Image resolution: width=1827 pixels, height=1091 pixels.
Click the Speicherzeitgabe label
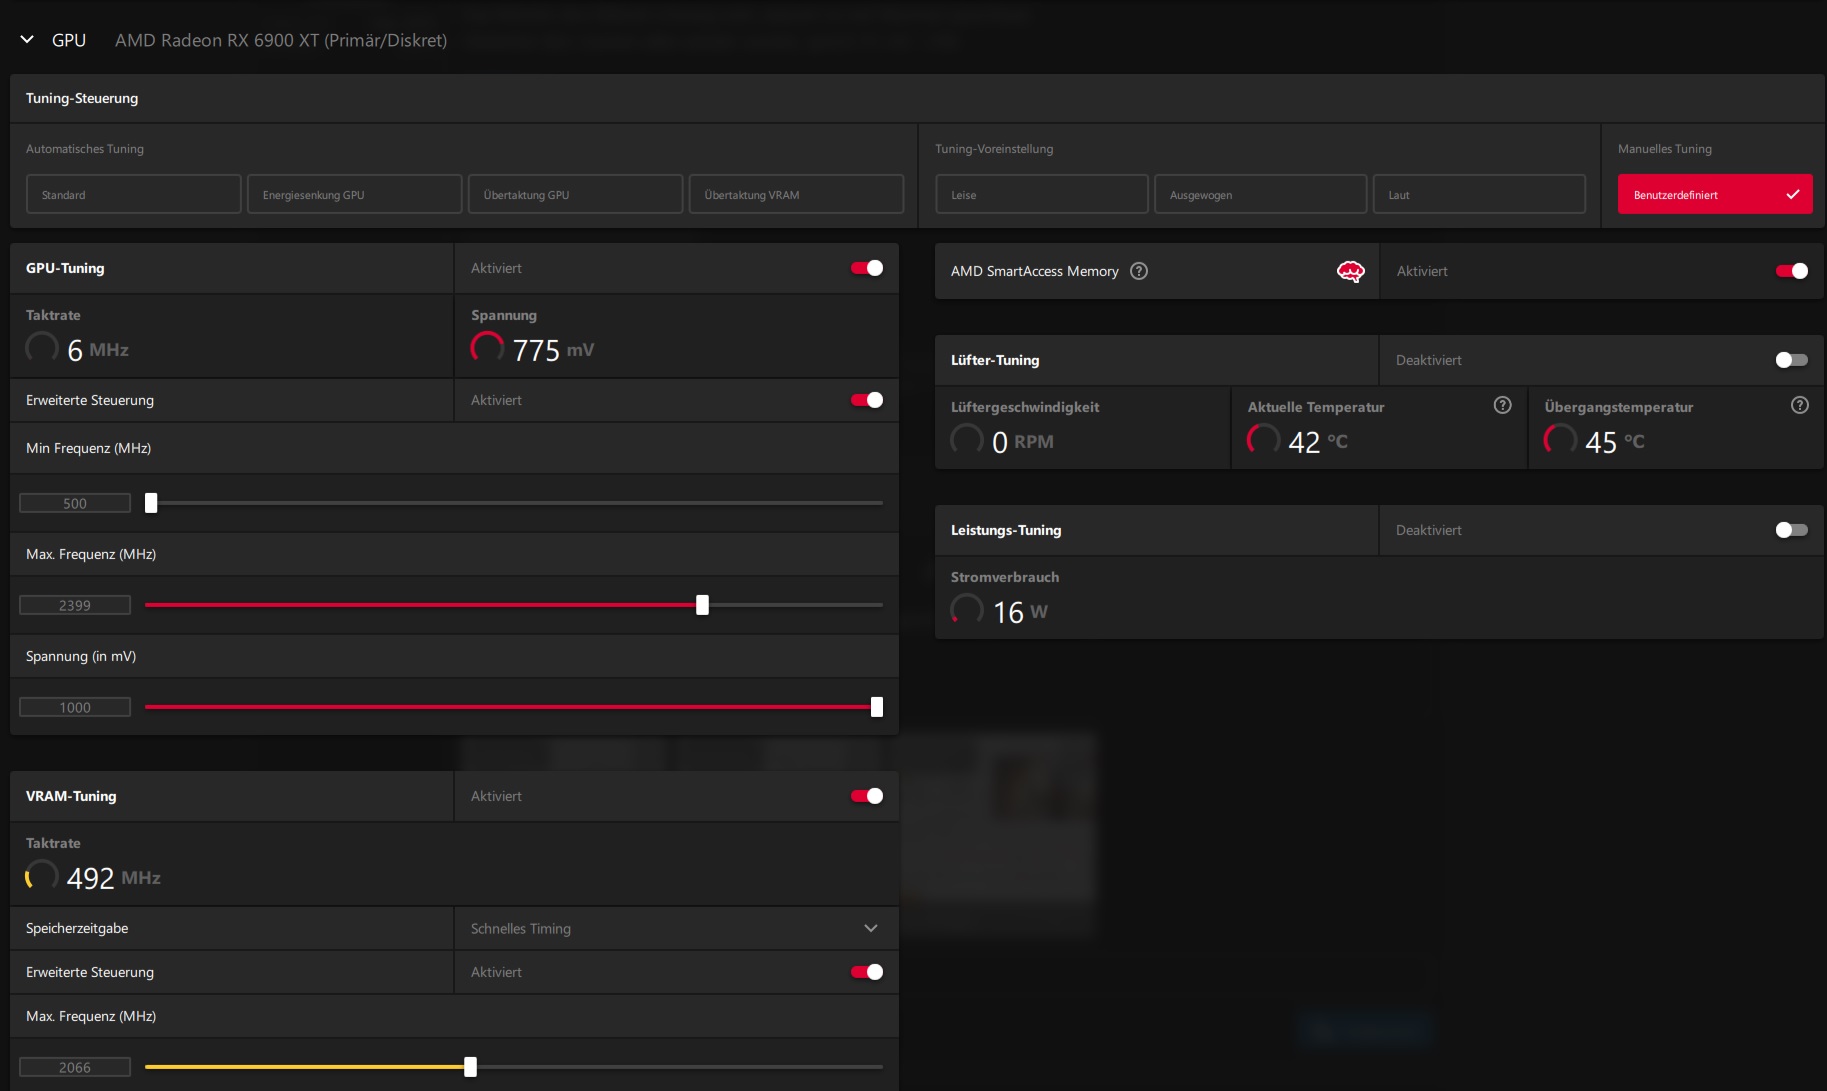pyautogui.click(x=77, y=928)
